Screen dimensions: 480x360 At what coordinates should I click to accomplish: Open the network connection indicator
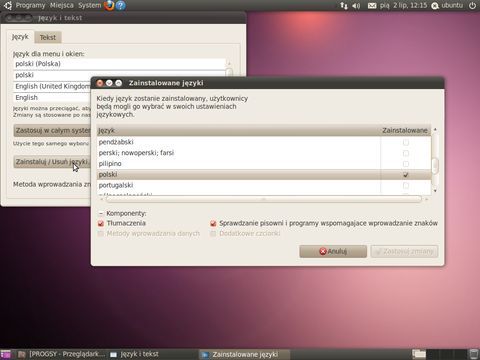point(344,5)
